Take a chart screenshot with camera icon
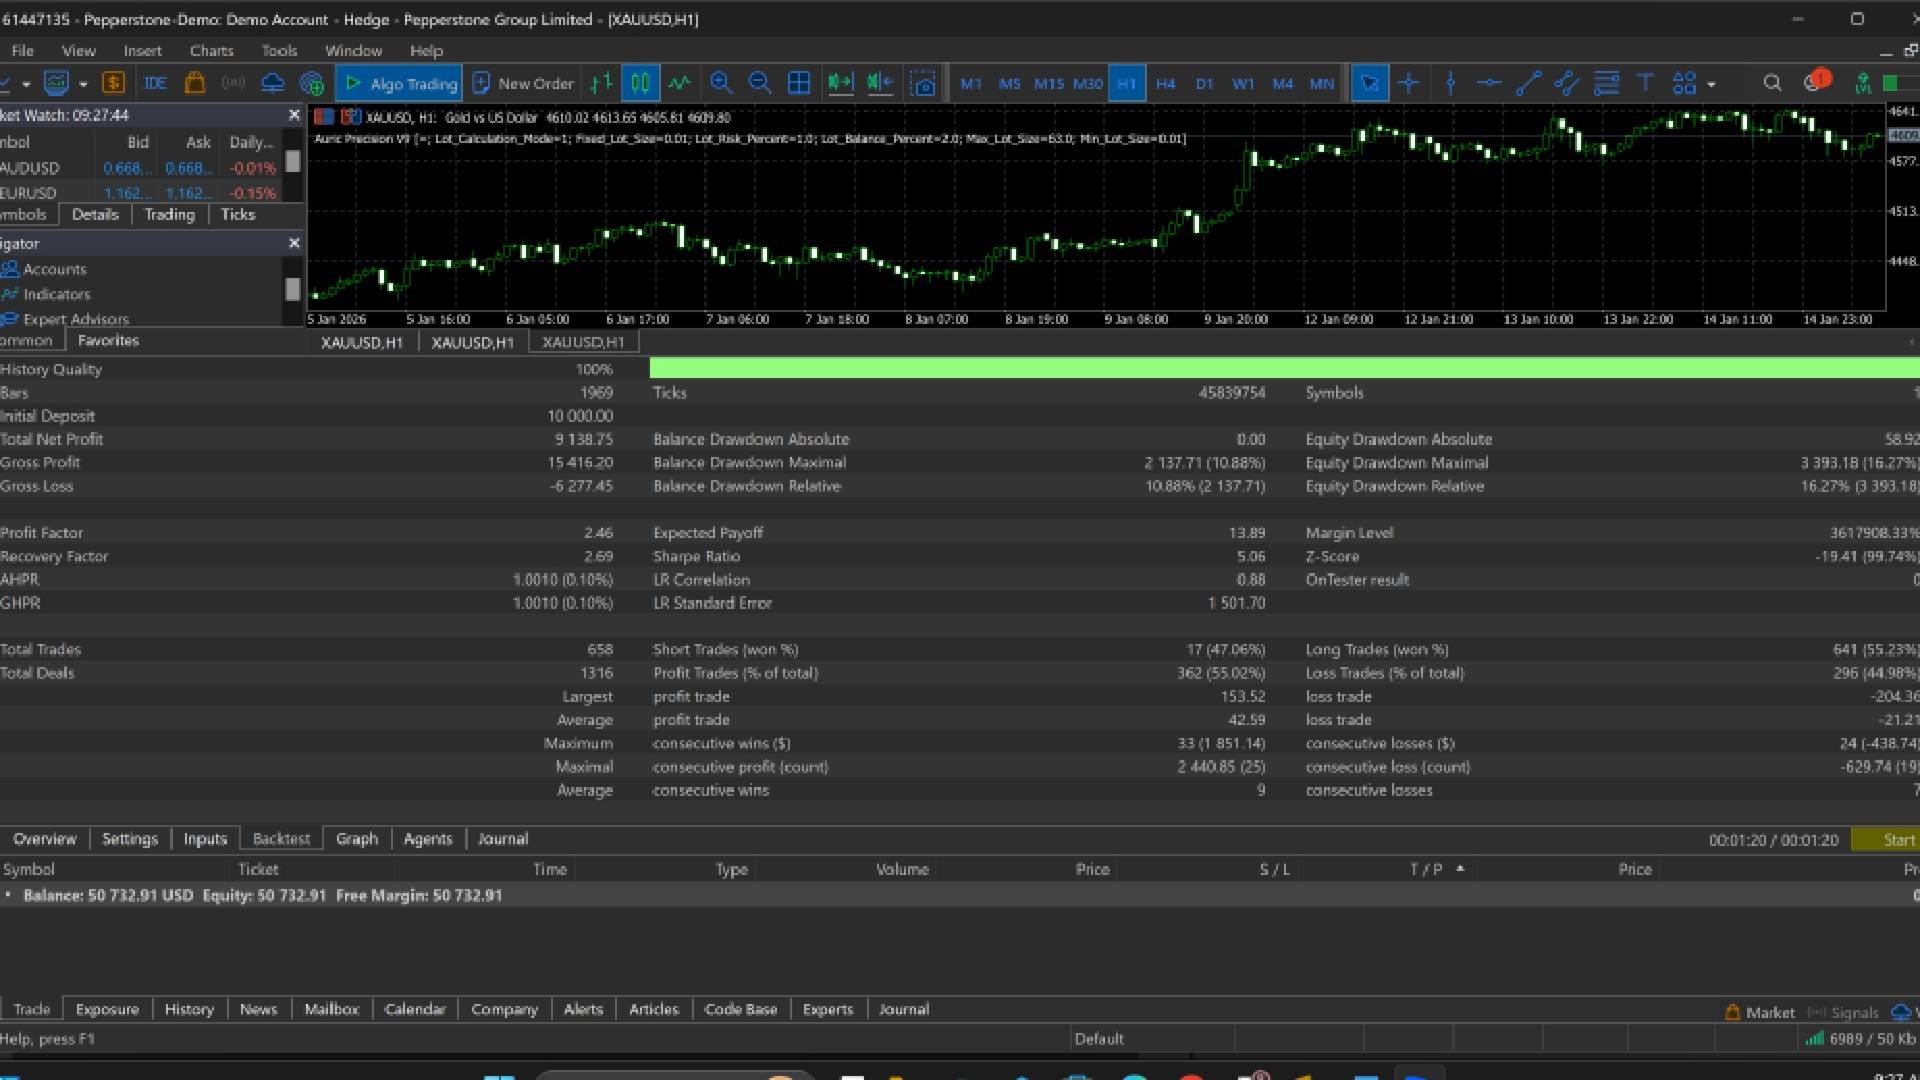 pos(924,84)
